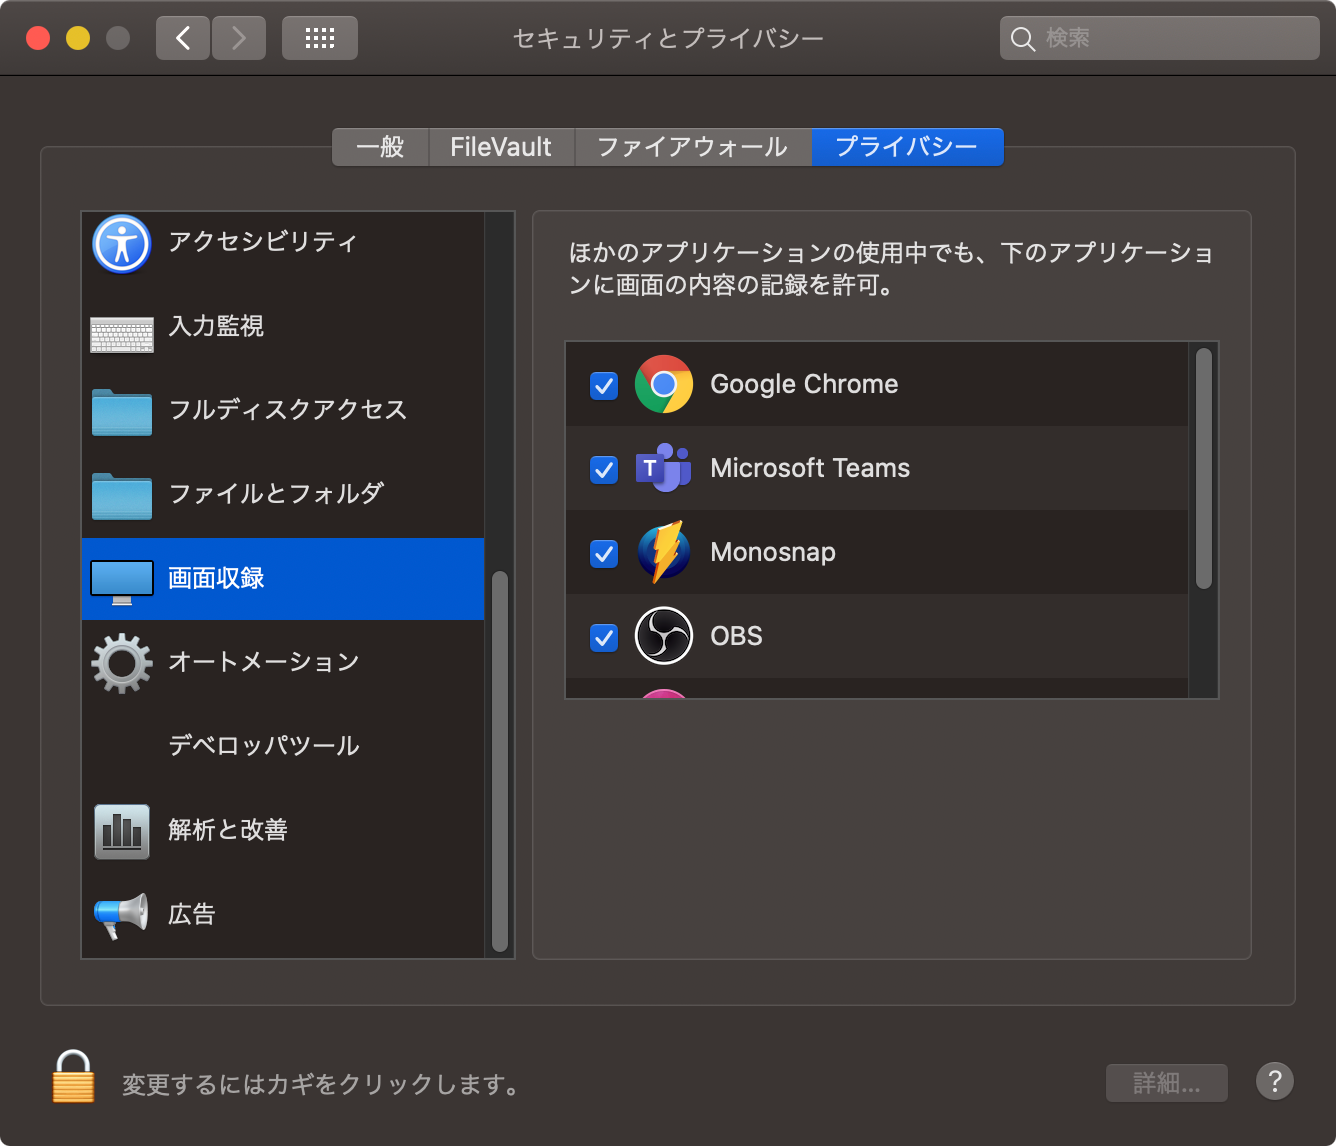
Task: Minimize the window with yellow button
Action: [78, 38]
